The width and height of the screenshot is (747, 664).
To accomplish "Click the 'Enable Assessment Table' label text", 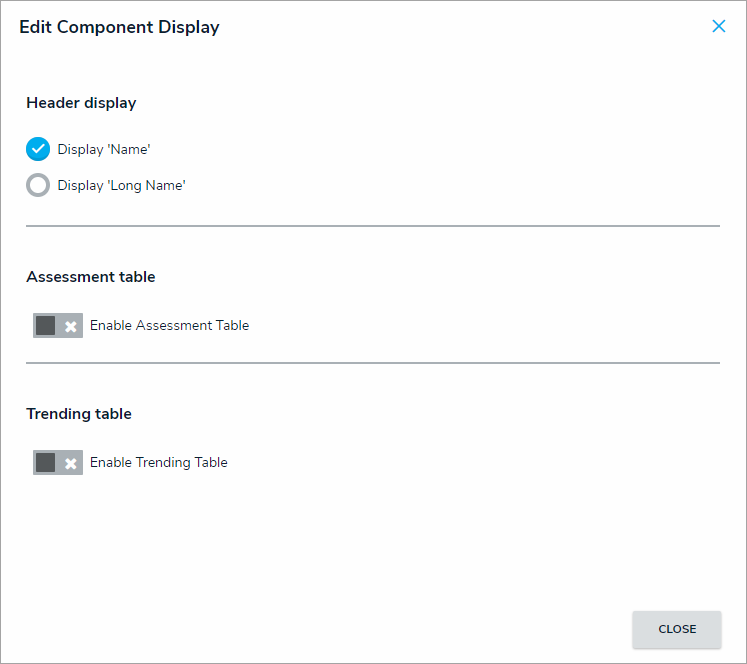I will [169, 326].
